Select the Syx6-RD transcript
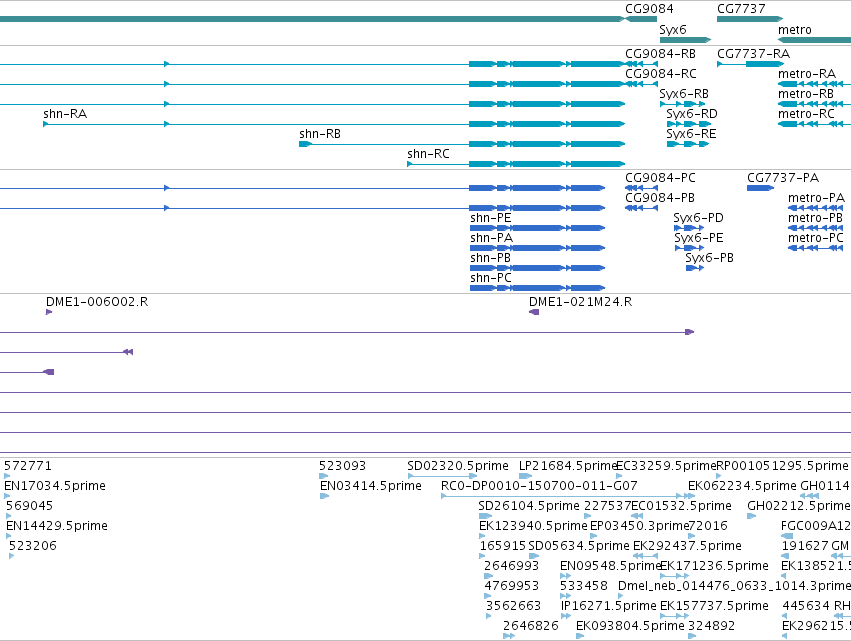The height and width of the screenshot is (641, 851). tap(689, 124)
